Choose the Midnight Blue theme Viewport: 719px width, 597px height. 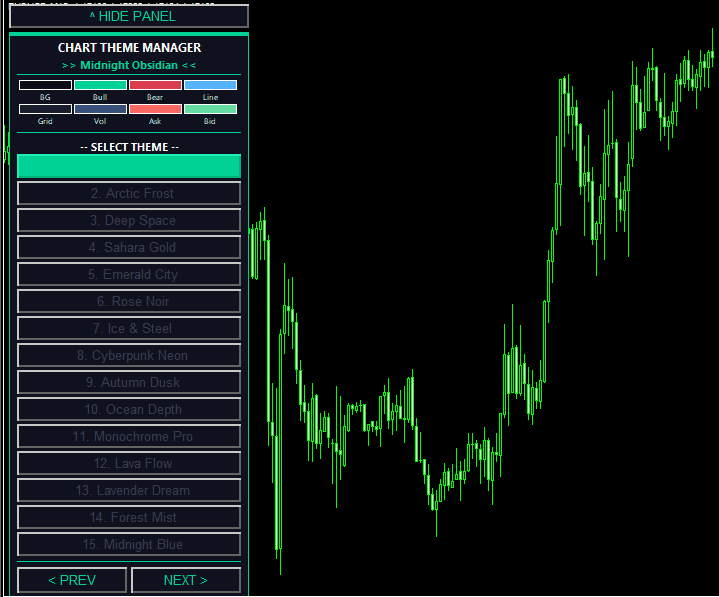129,544
